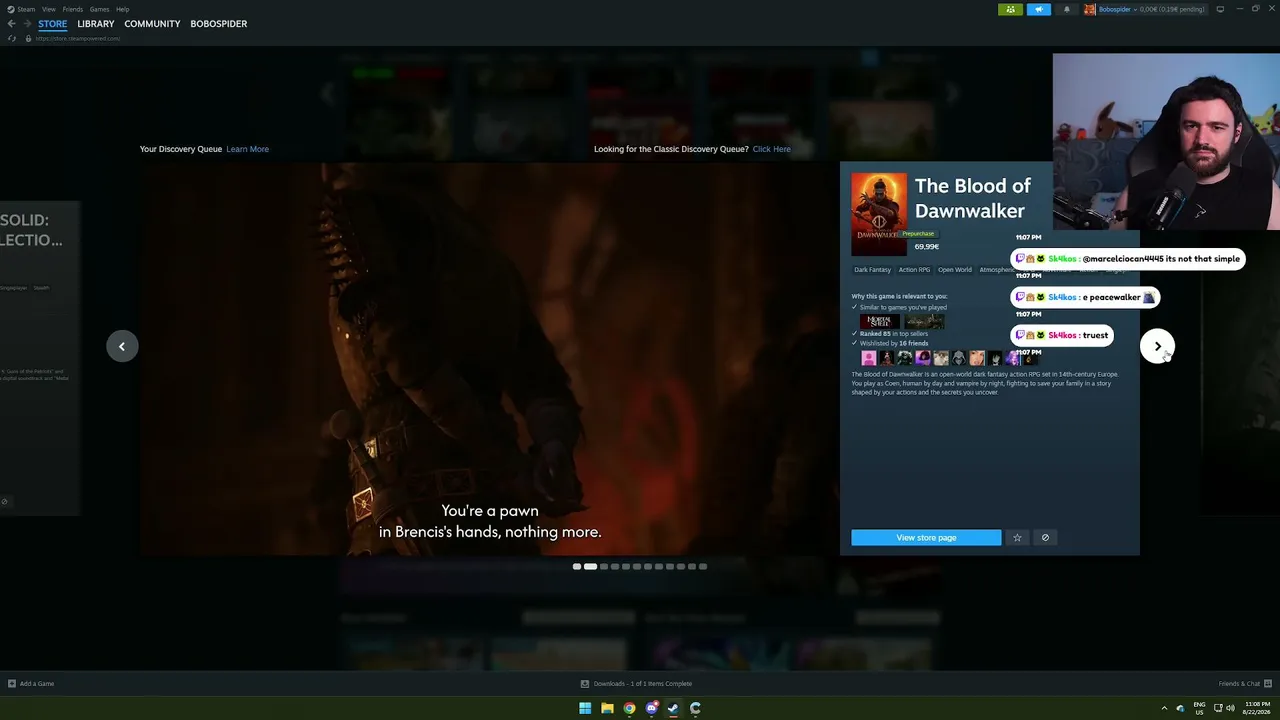The width and height of the screenshot is (1280, 720).
Task: Switch to Big Picture mode icon
Action: click(x=1220, y=9)
